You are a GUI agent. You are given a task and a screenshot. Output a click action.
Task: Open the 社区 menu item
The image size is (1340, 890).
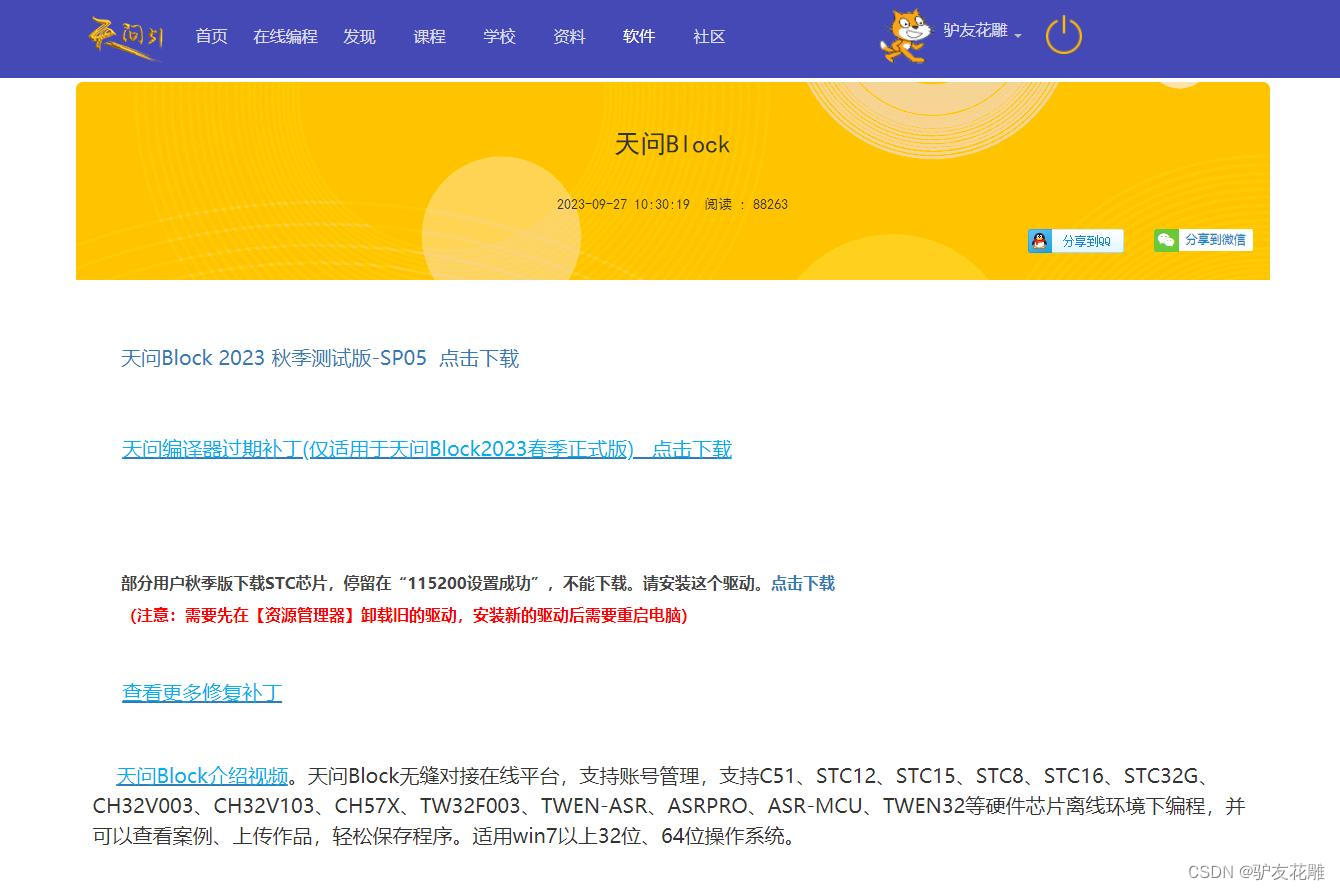[709, 36]
